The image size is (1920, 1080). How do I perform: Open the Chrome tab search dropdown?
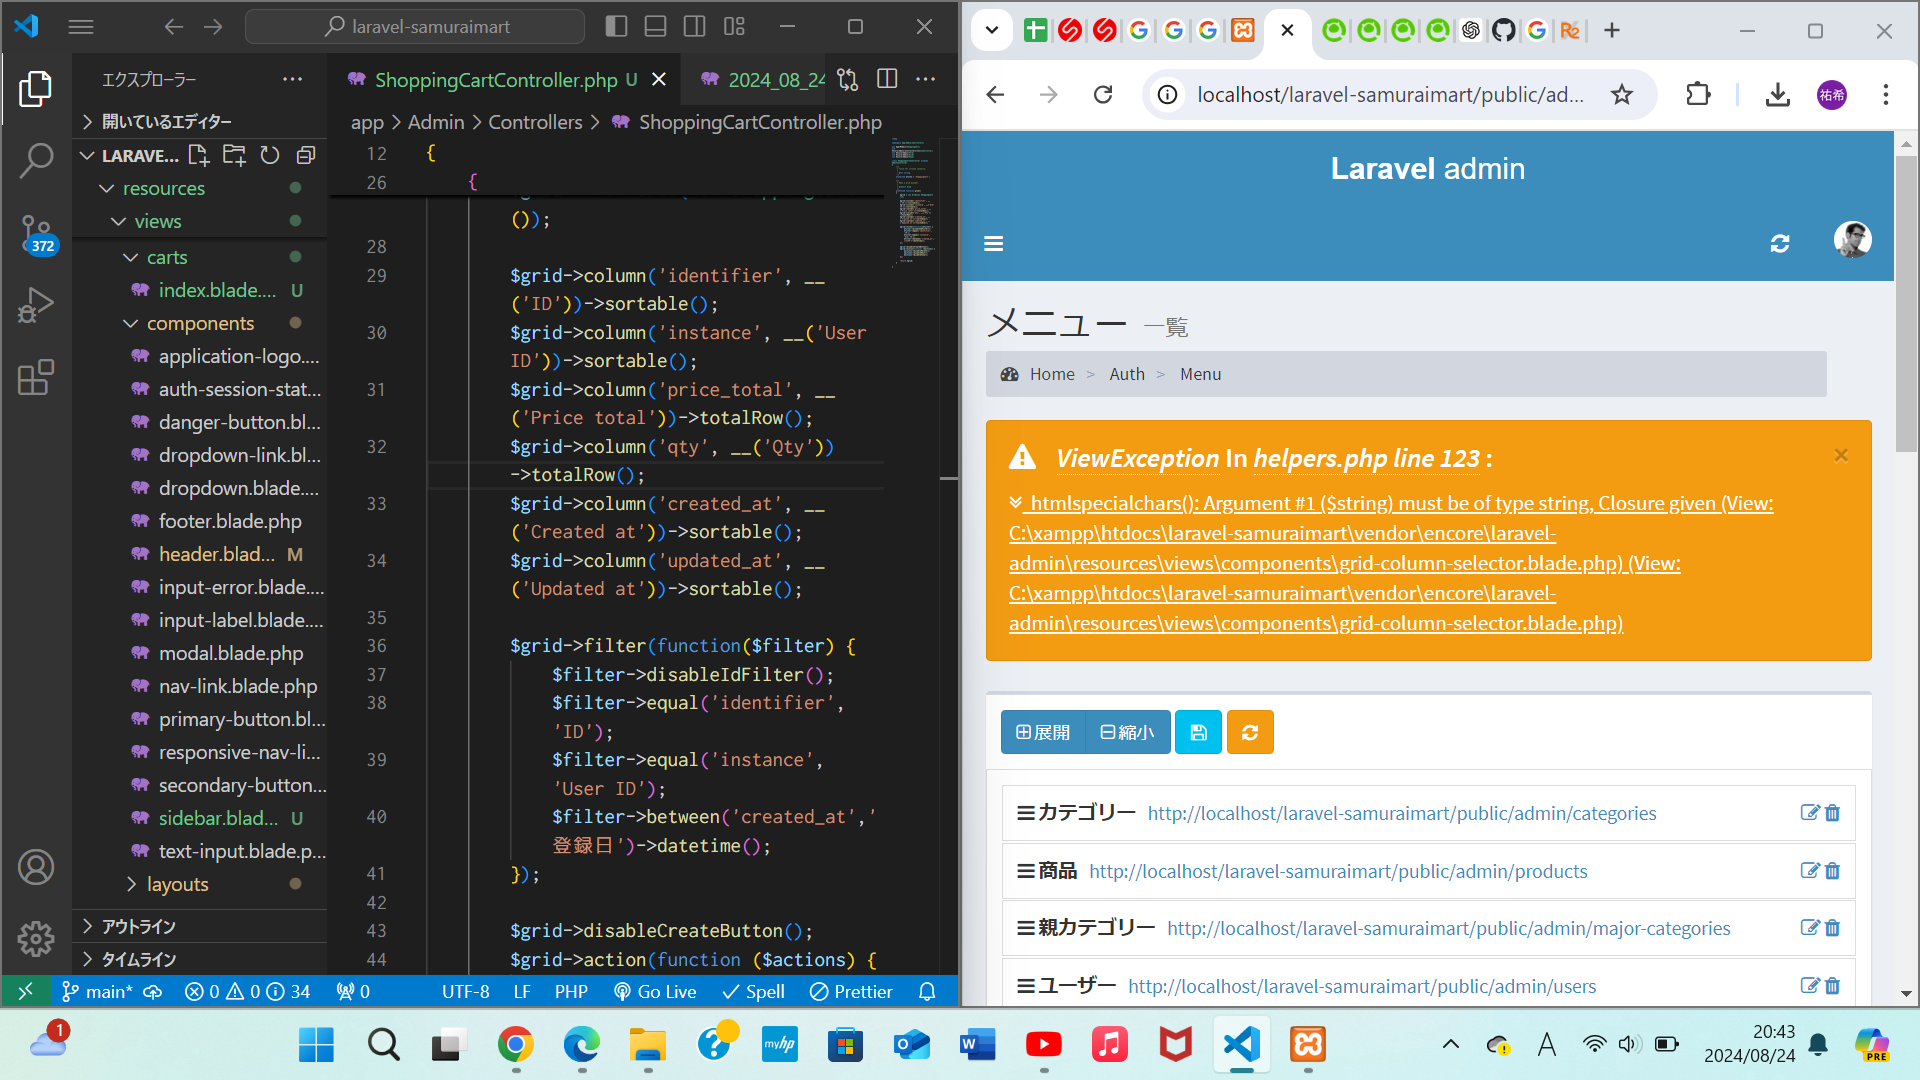991,30
